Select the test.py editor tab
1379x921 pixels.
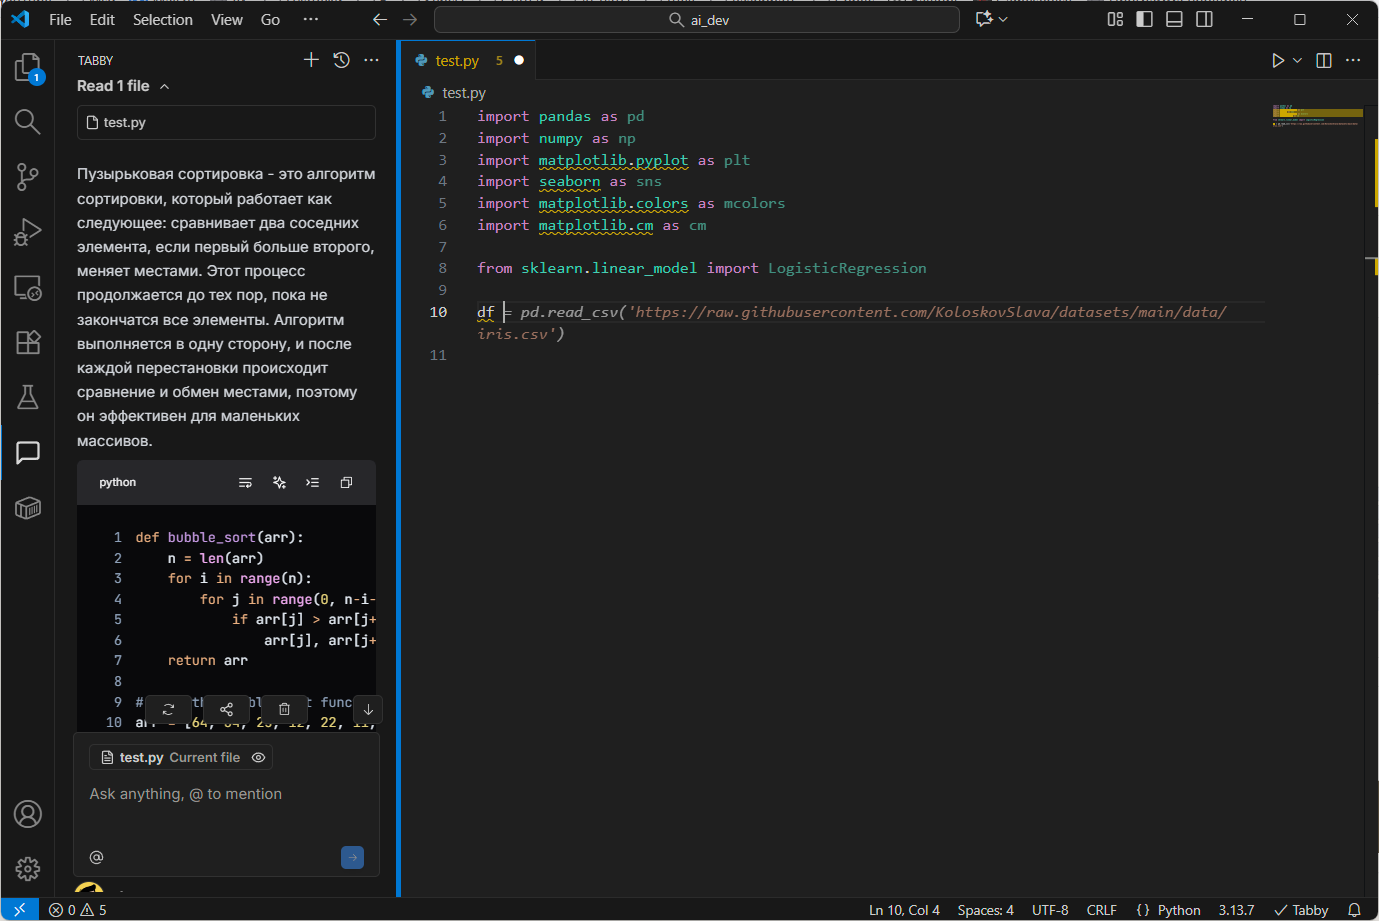point(457,61)
